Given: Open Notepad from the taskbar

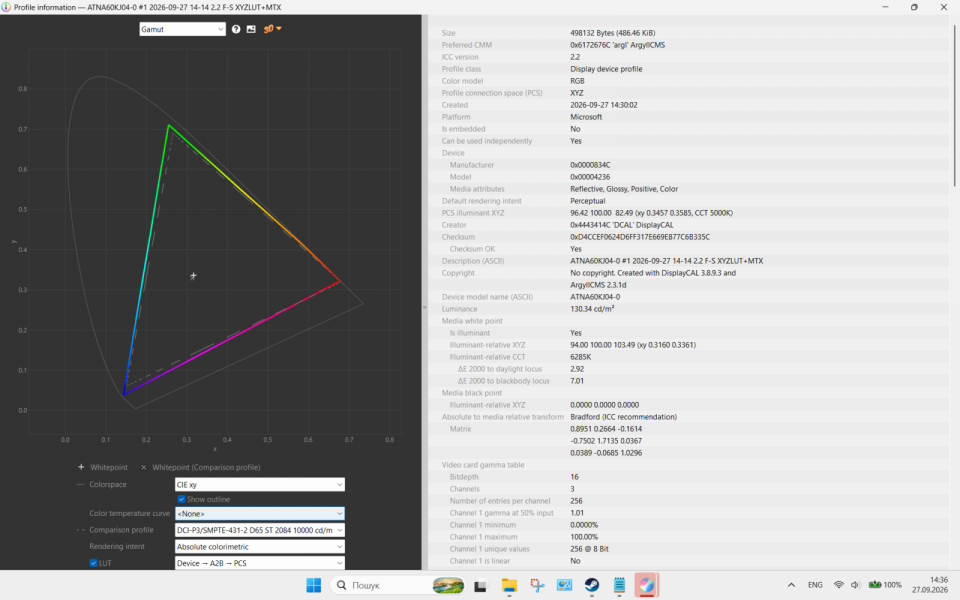Looking at the screenshot, I should [619, 585].
